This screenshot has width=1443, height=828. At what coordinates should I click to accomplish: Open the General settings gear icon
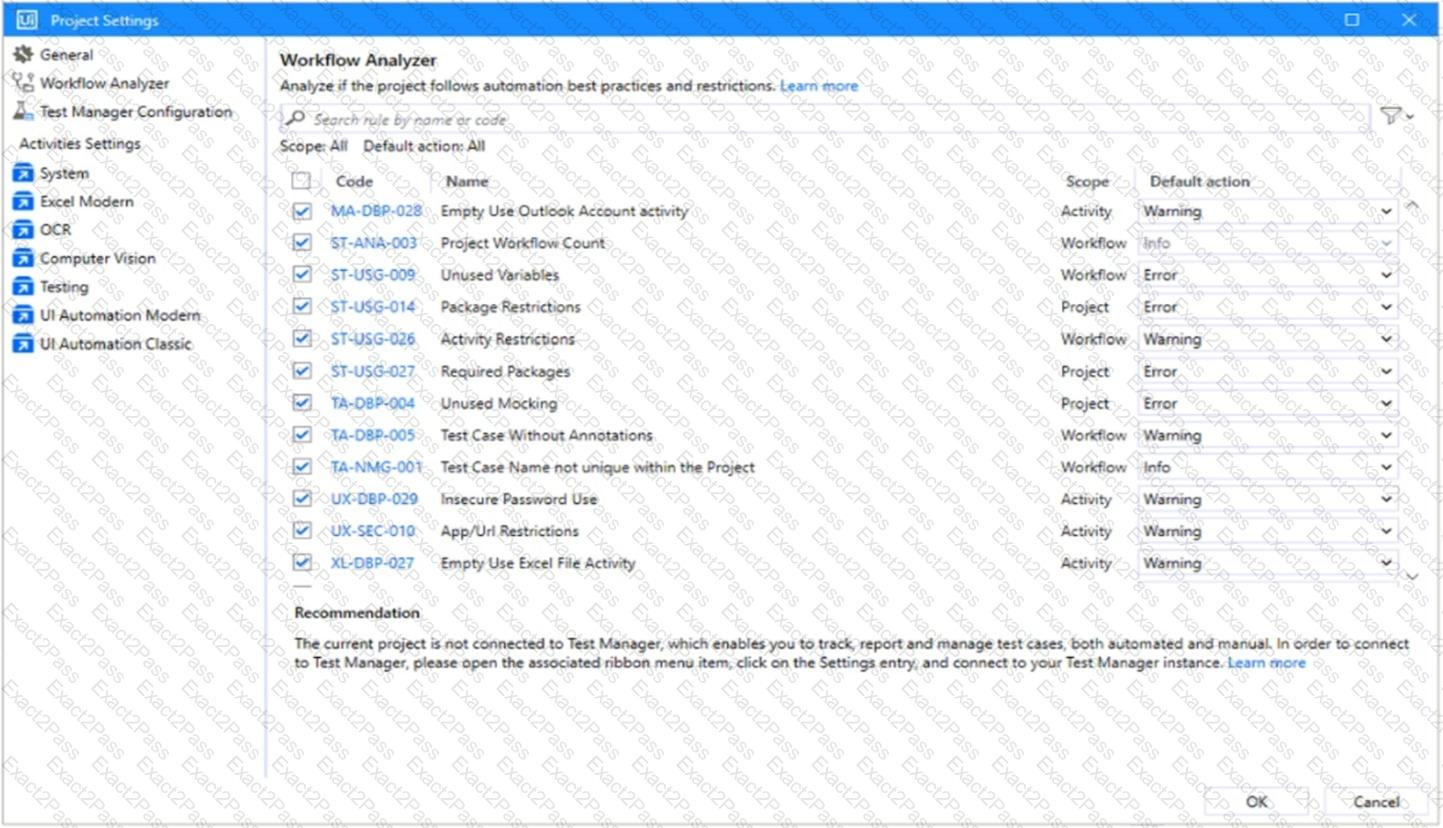pyautogui.click(x=22, y=55)
